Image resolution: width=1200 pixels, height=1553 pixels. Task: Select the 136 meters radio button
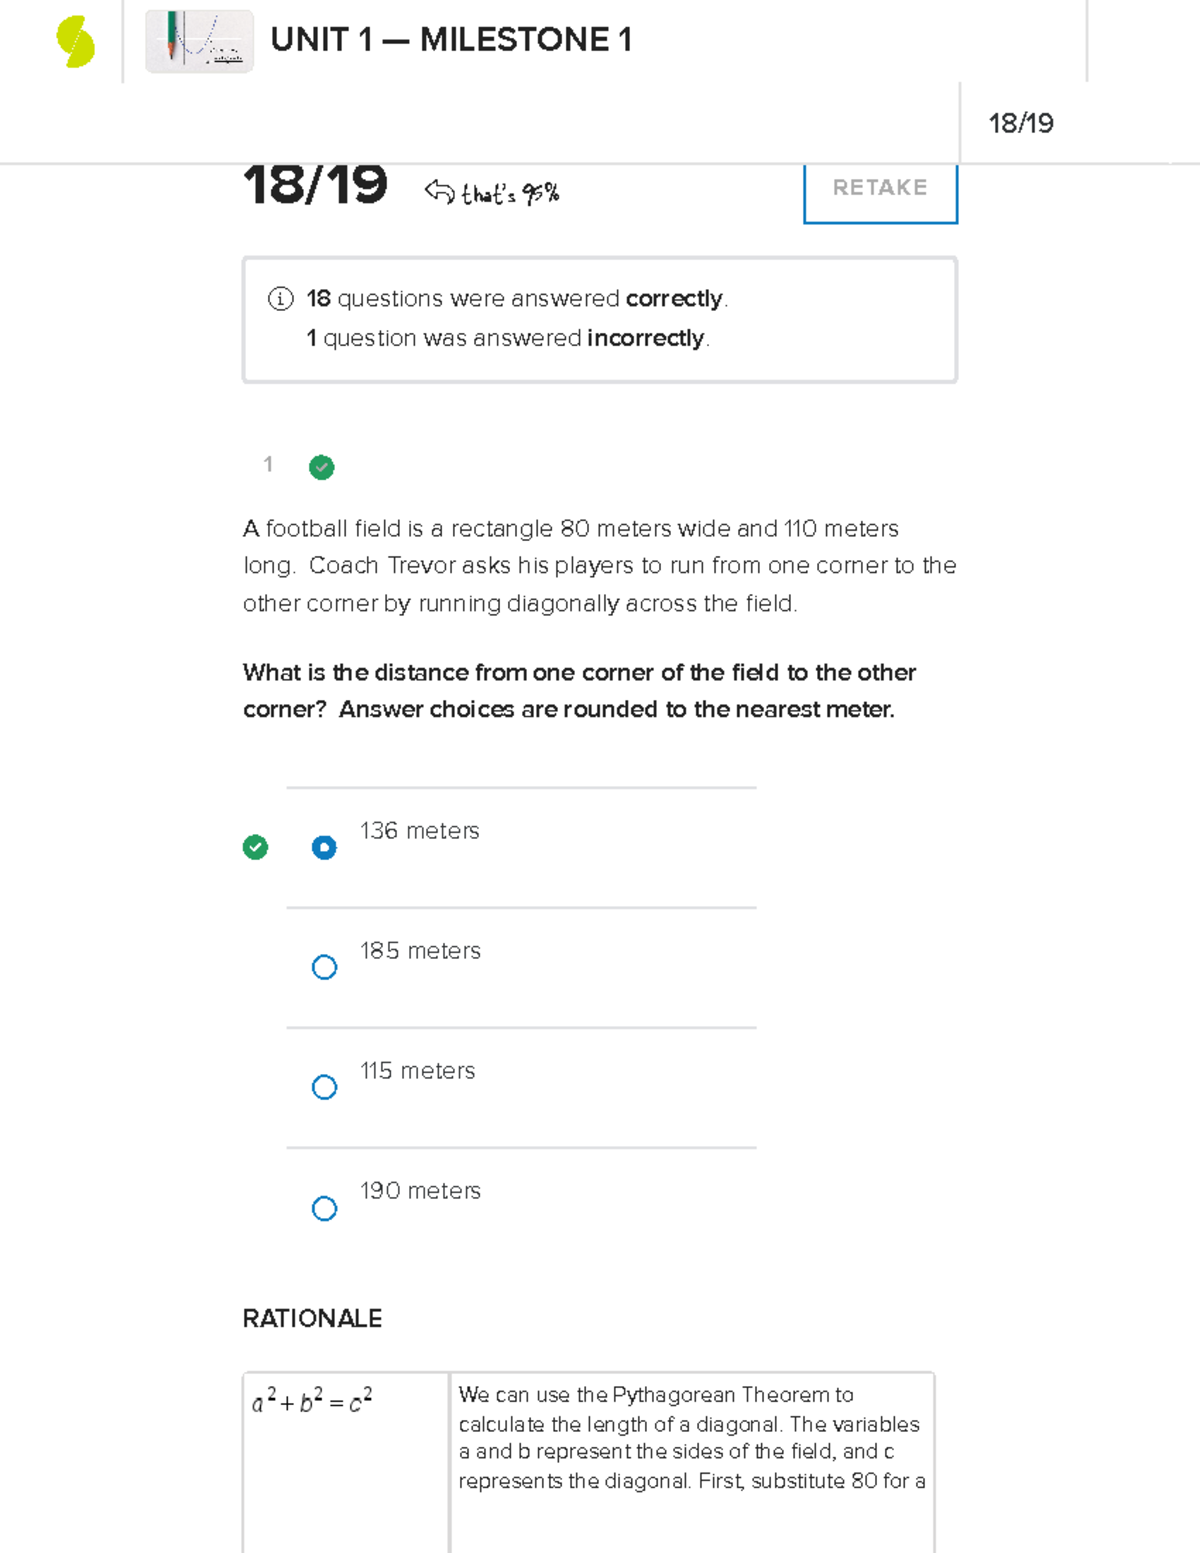pos(324,847)
